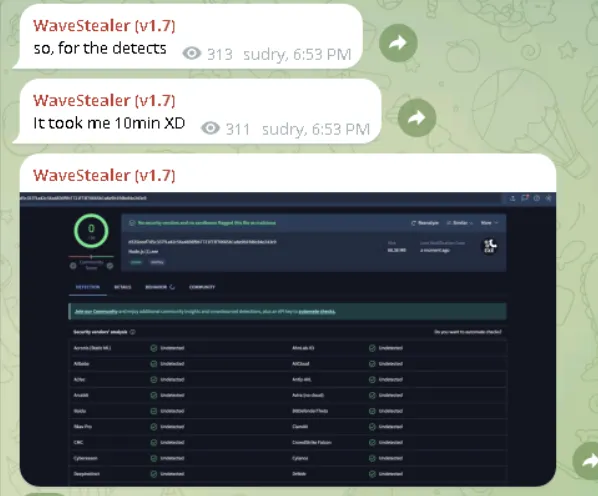The width and height of the screenshot is (598, 496).
Task: Open the Similar dropdown
Action: point(460,223)
